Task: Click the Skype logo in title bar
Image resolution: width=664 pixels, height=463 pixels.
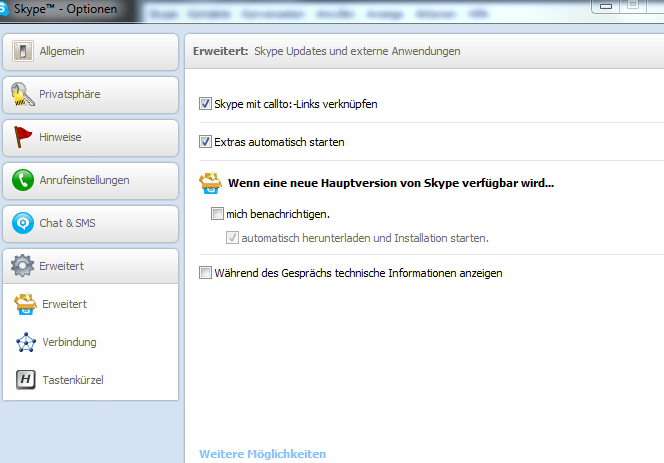Action: [3, 9]
